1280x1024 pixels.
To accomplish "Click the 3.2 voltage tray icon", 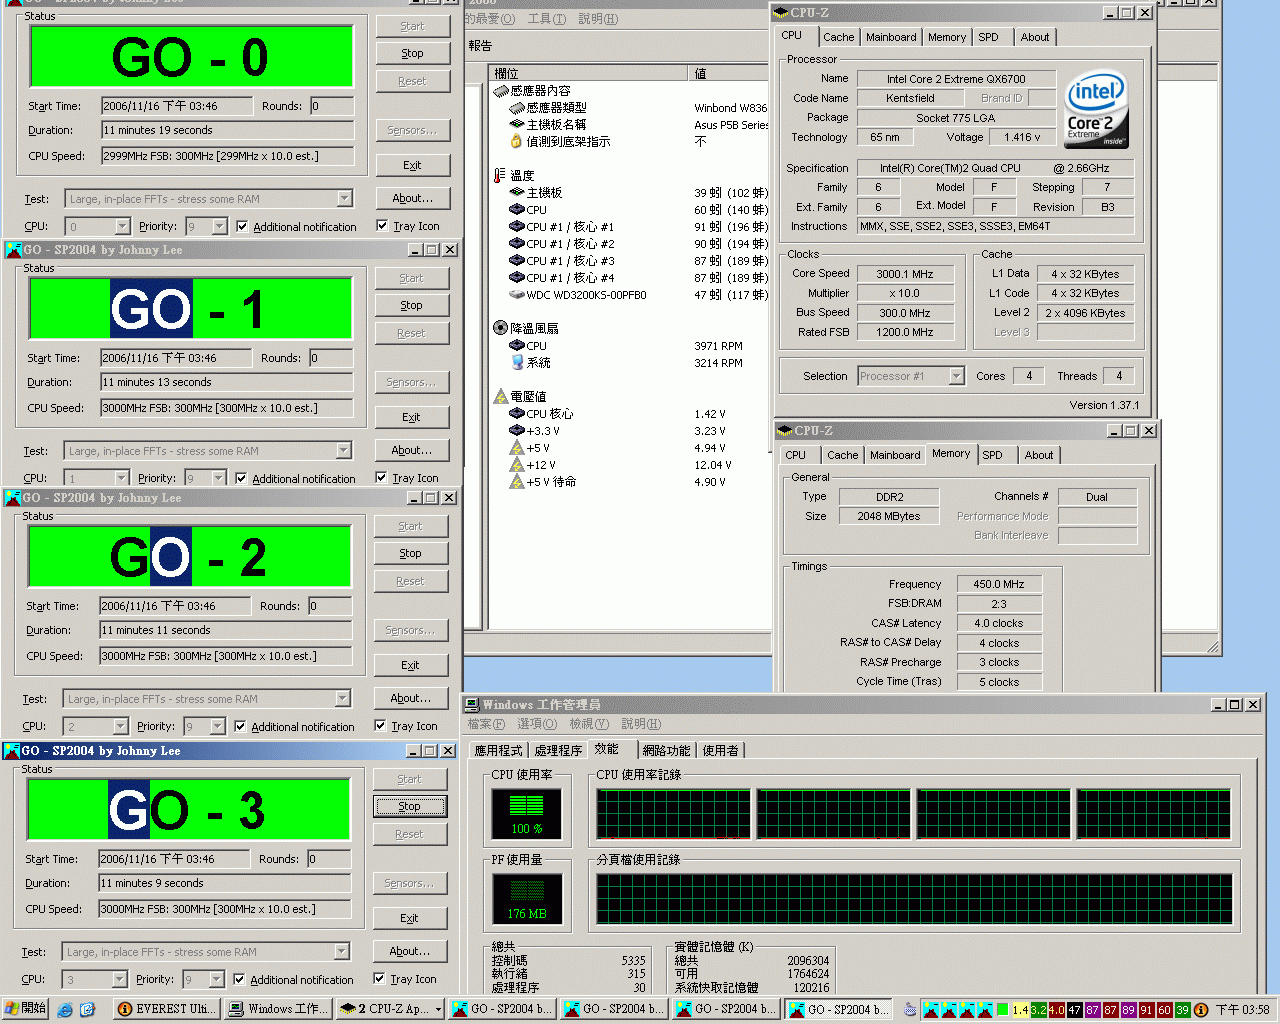I will pyautogui.click(x=1038, y=1010).
